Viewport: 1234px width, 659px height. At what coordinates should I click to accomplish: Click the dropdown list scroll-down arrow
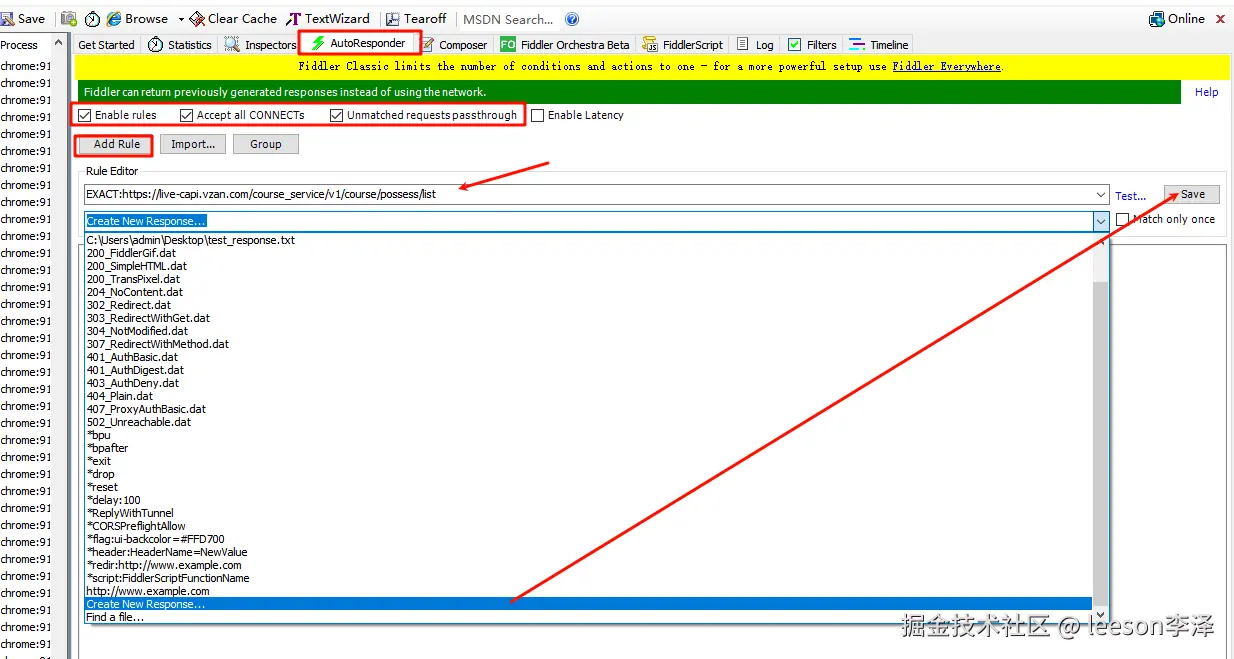coord(1101,616)
